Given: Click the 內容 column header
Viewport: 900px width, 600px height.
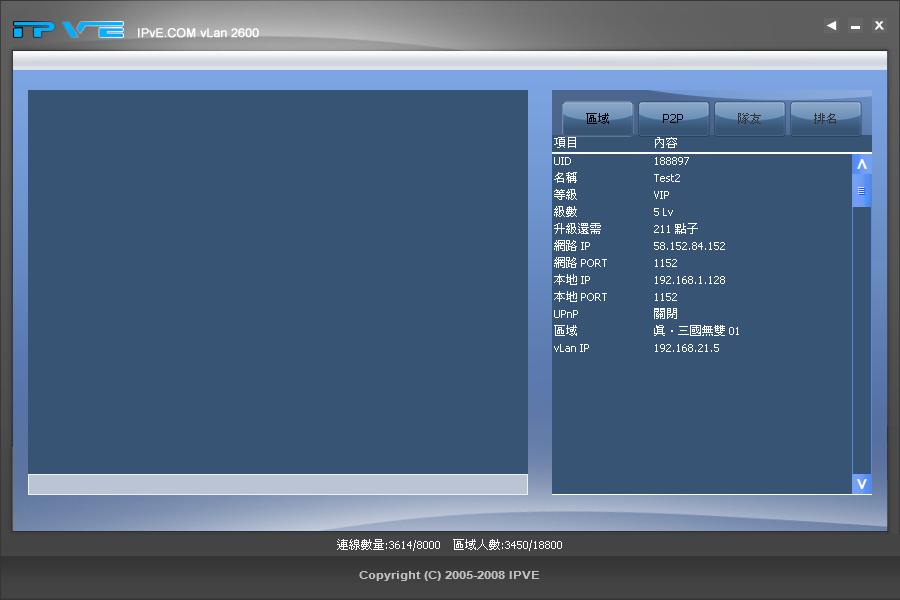Looking at the screenshot, I should tap(665, 142).
